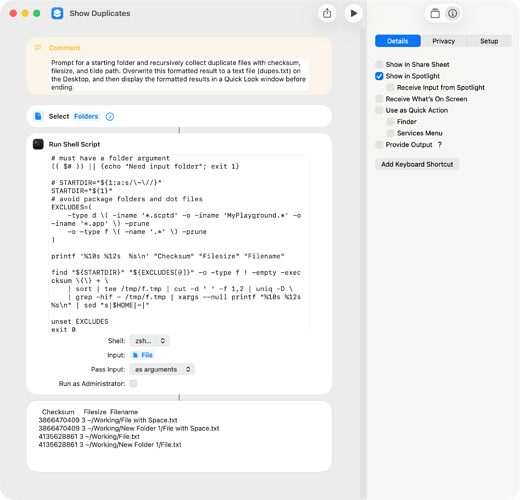
Task: Click the Show Duplicates shortcut app icon
Action: coord(57,13)
